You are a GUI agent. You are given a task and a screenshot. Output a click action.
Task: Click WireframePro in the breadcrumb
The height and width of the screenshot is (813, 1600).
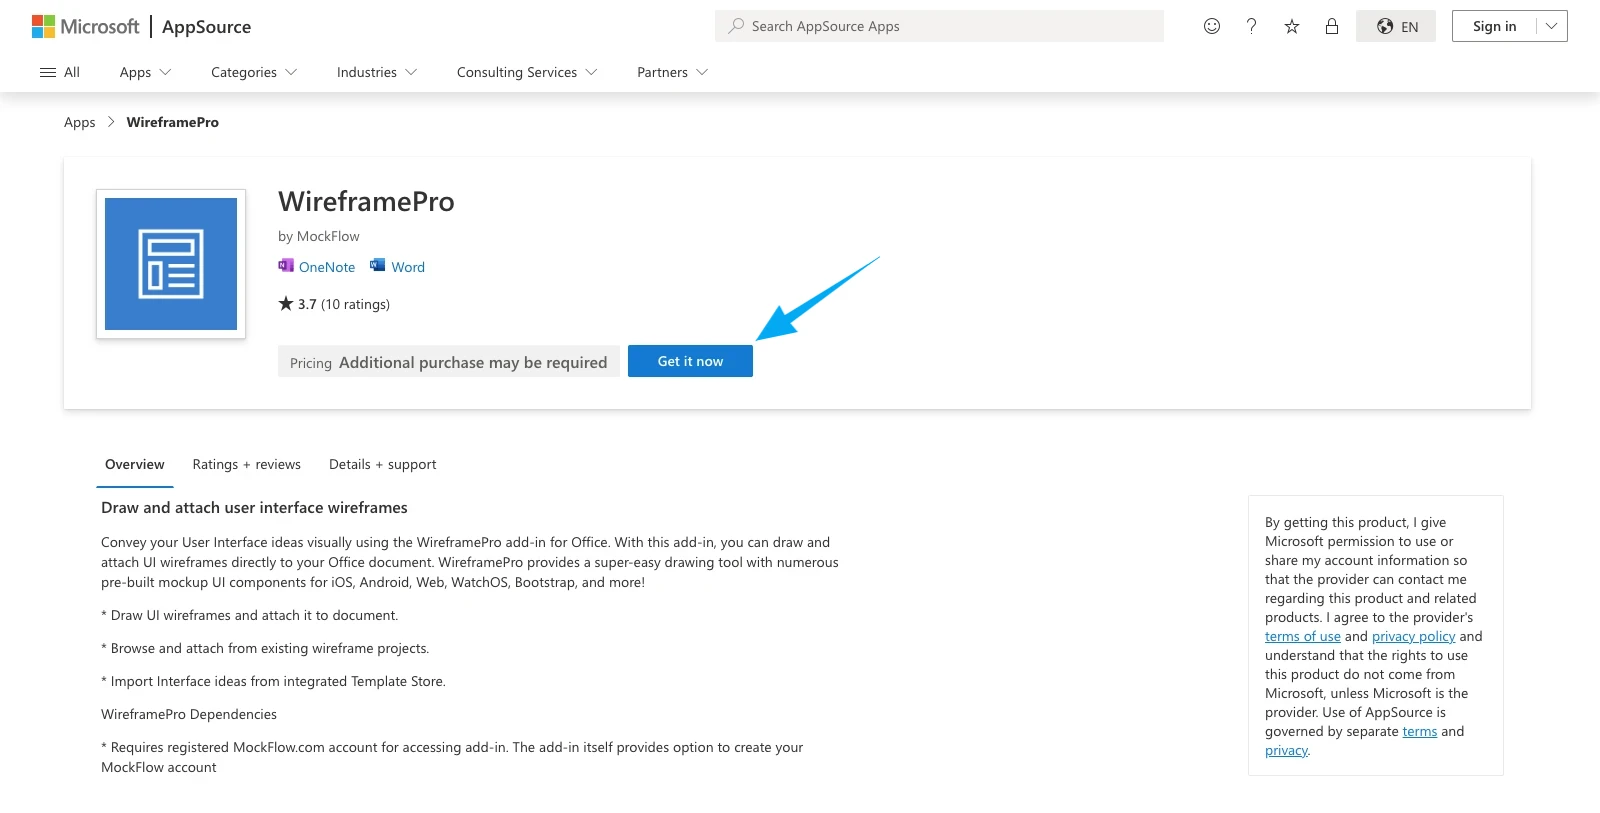(173, 122)
